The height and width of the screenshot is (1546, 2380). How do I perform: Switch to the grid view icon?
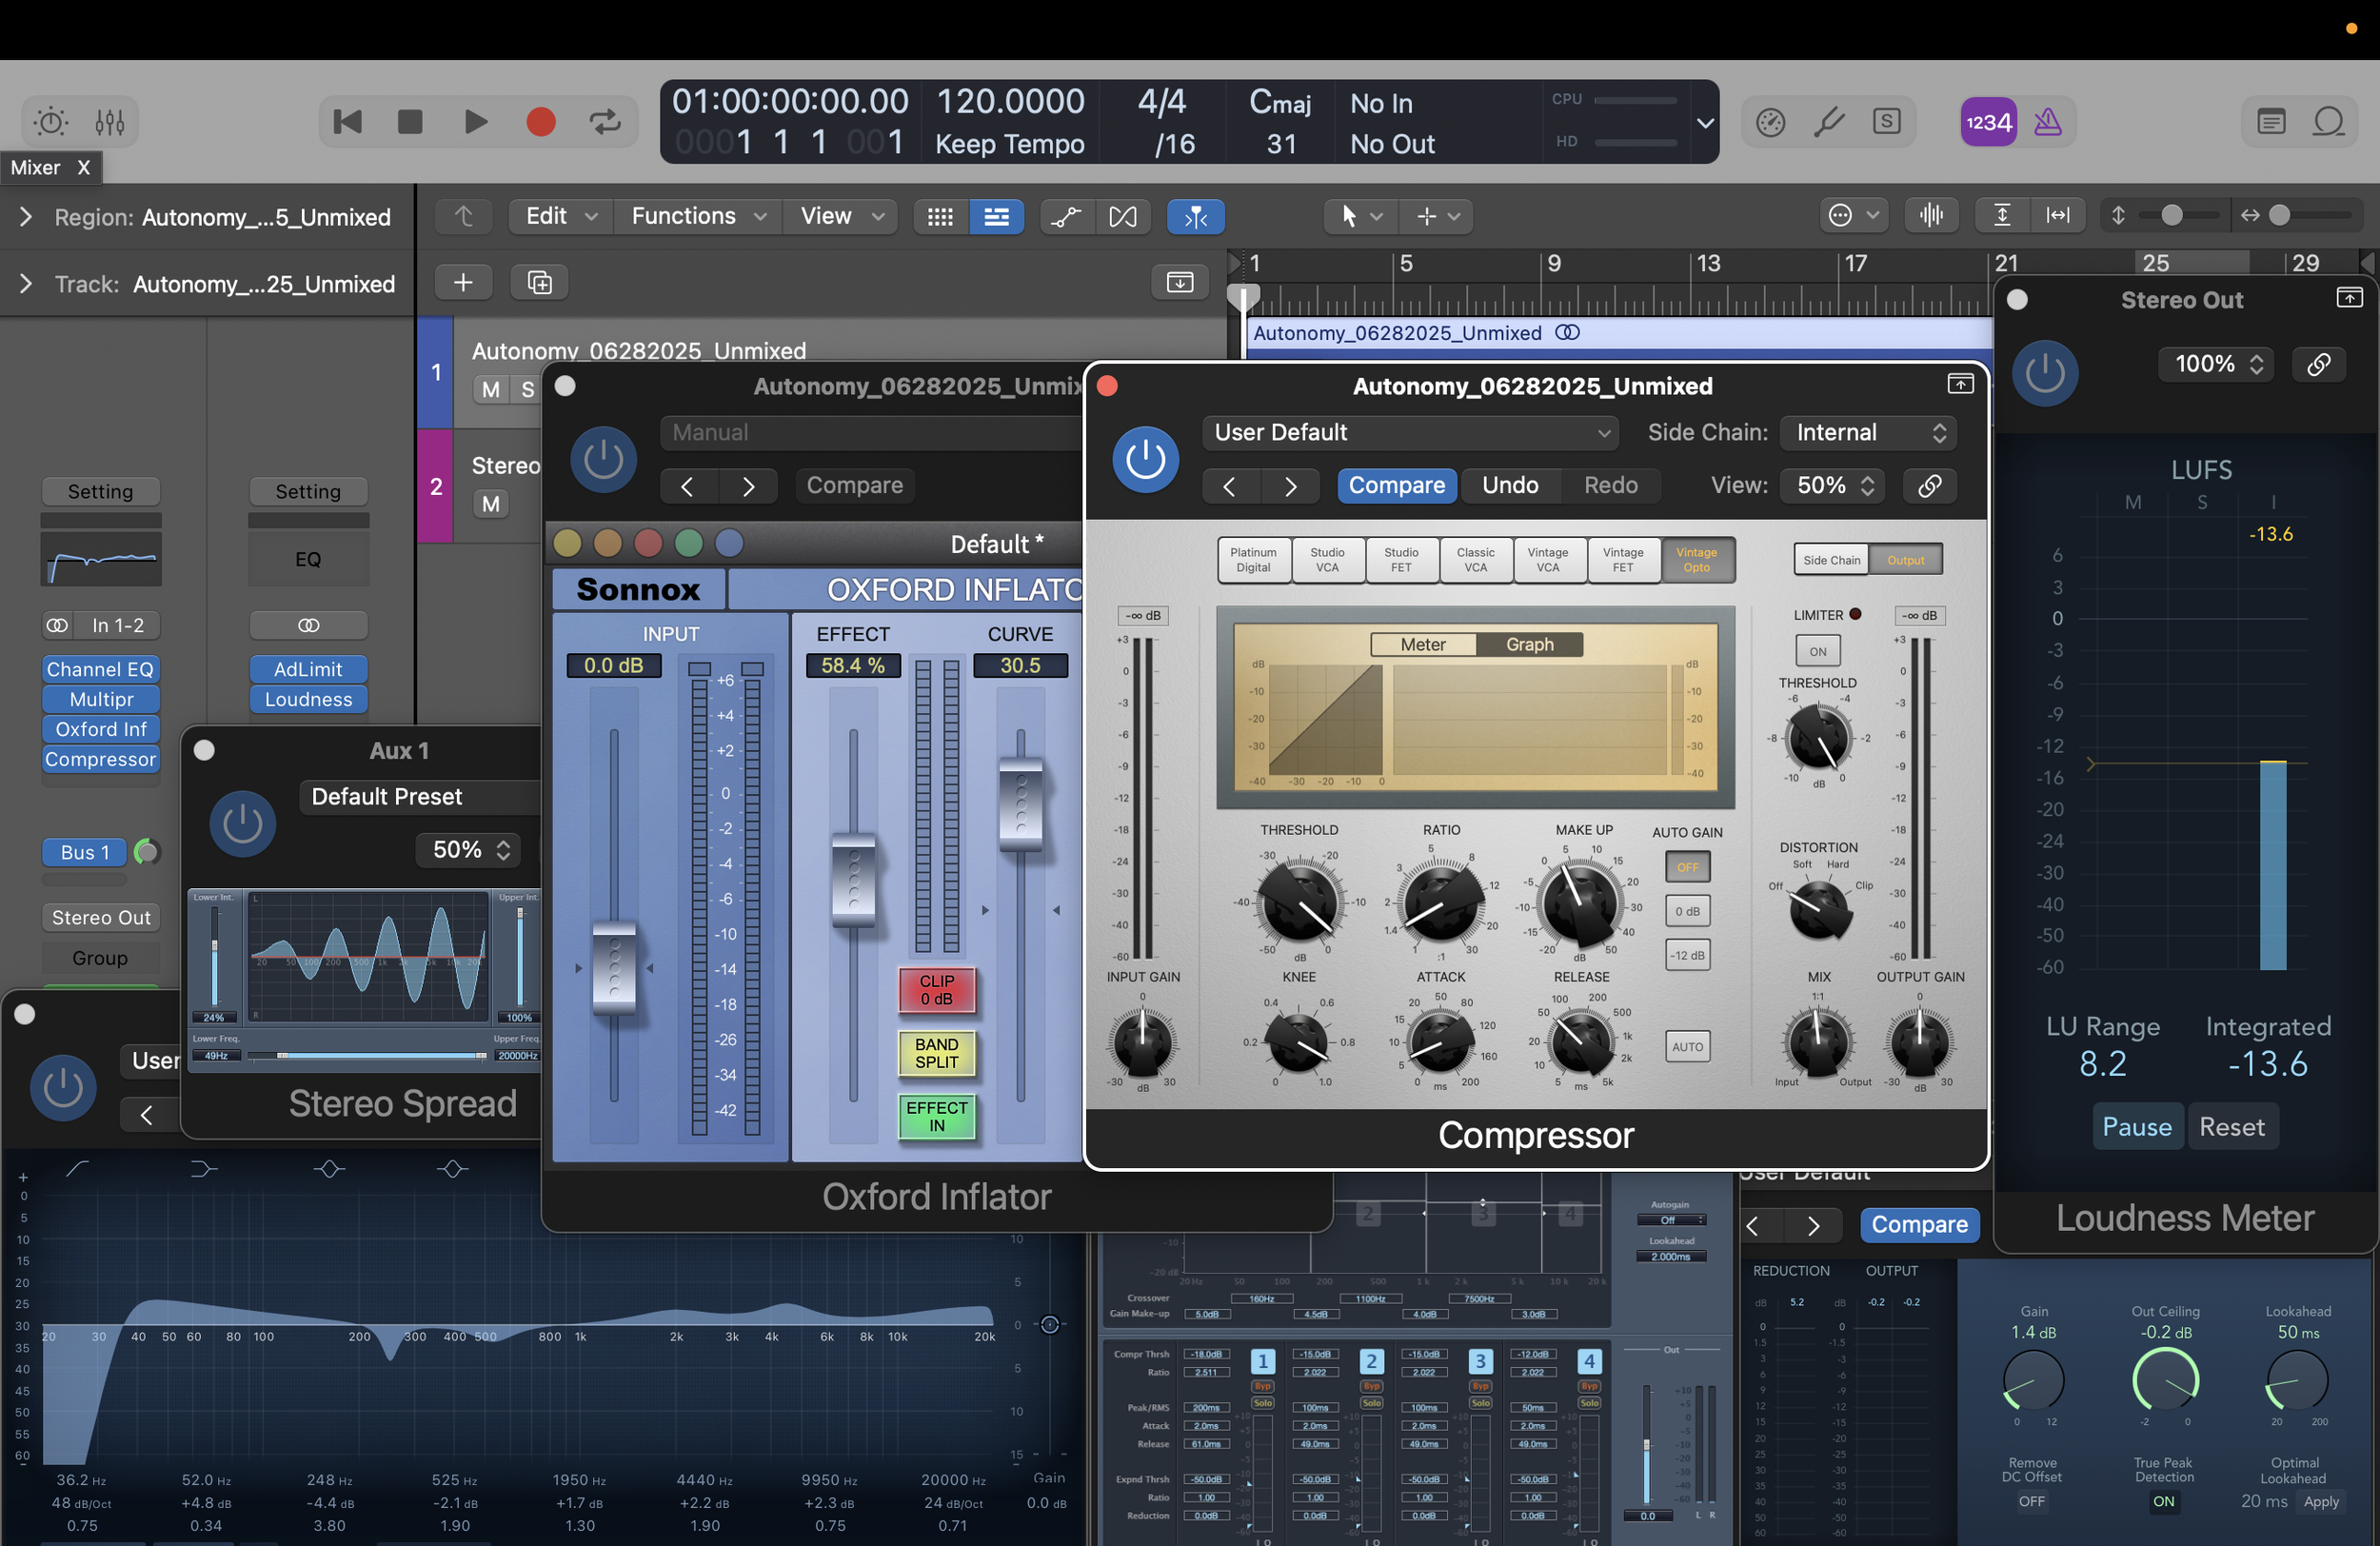tap(940, 217)
